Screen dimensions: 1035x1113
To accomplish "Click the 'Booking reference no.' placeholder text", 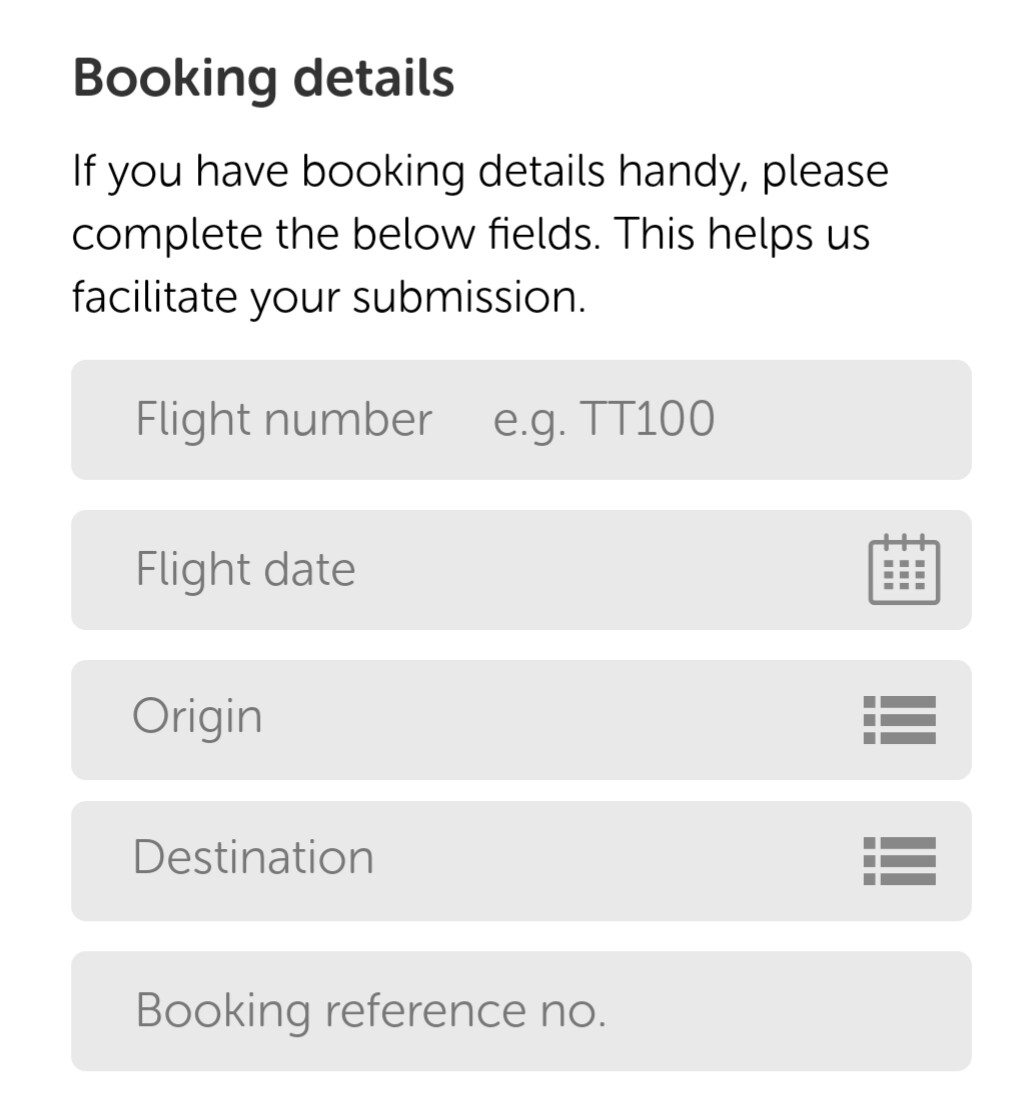I will pyautogui.click(x=371, y=1010).
